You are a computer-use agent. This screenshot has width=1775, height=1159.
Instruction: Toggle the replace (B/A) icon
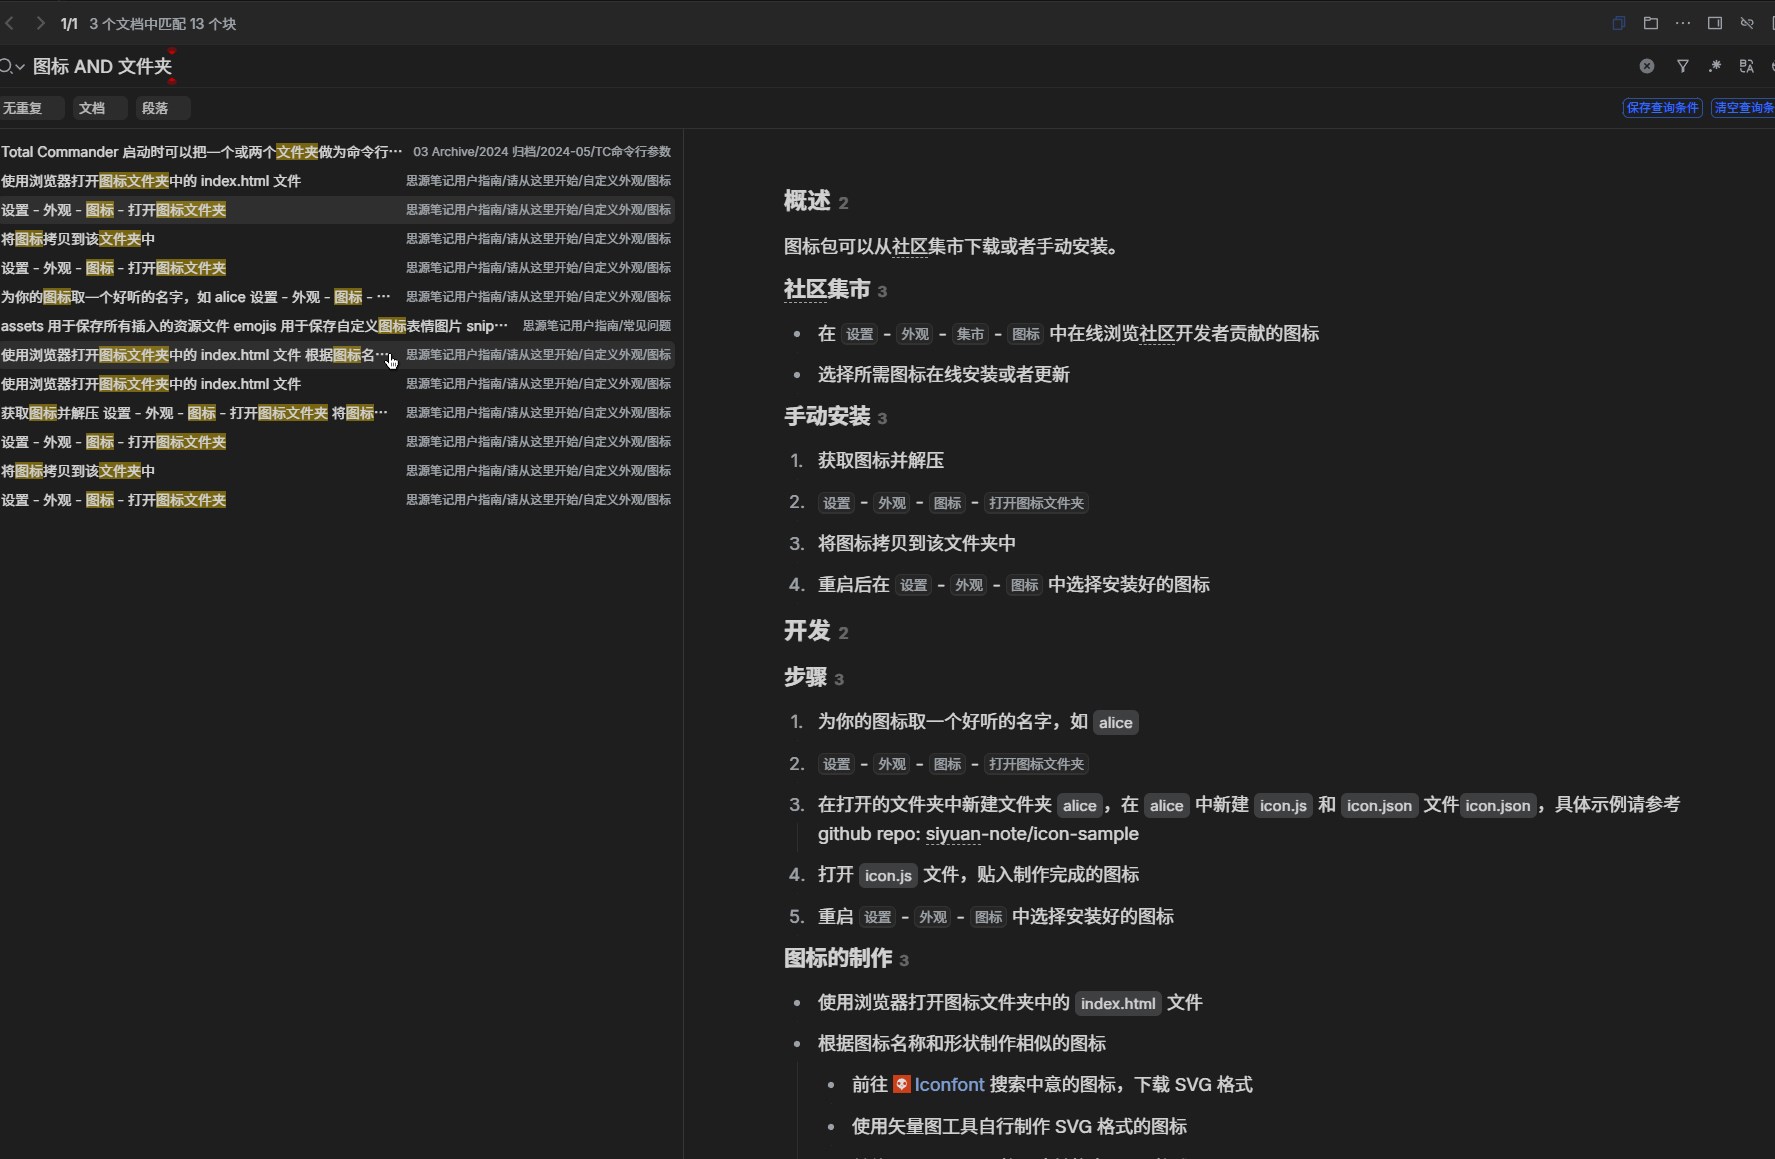point(1747,66)
